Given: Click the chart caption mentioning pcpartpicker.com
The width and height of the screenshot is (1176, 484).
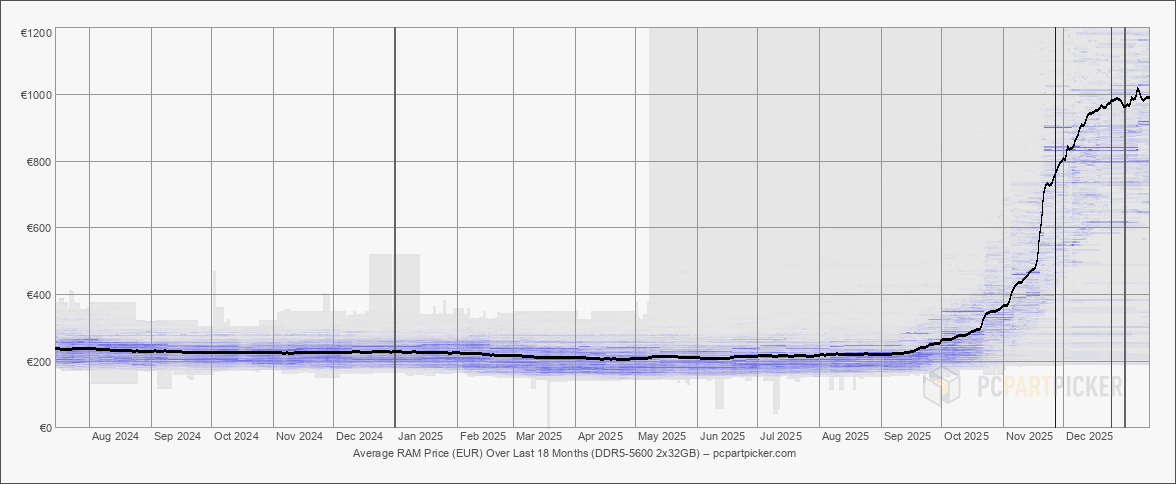Looking at the screenshot, I should pos(574,453).
